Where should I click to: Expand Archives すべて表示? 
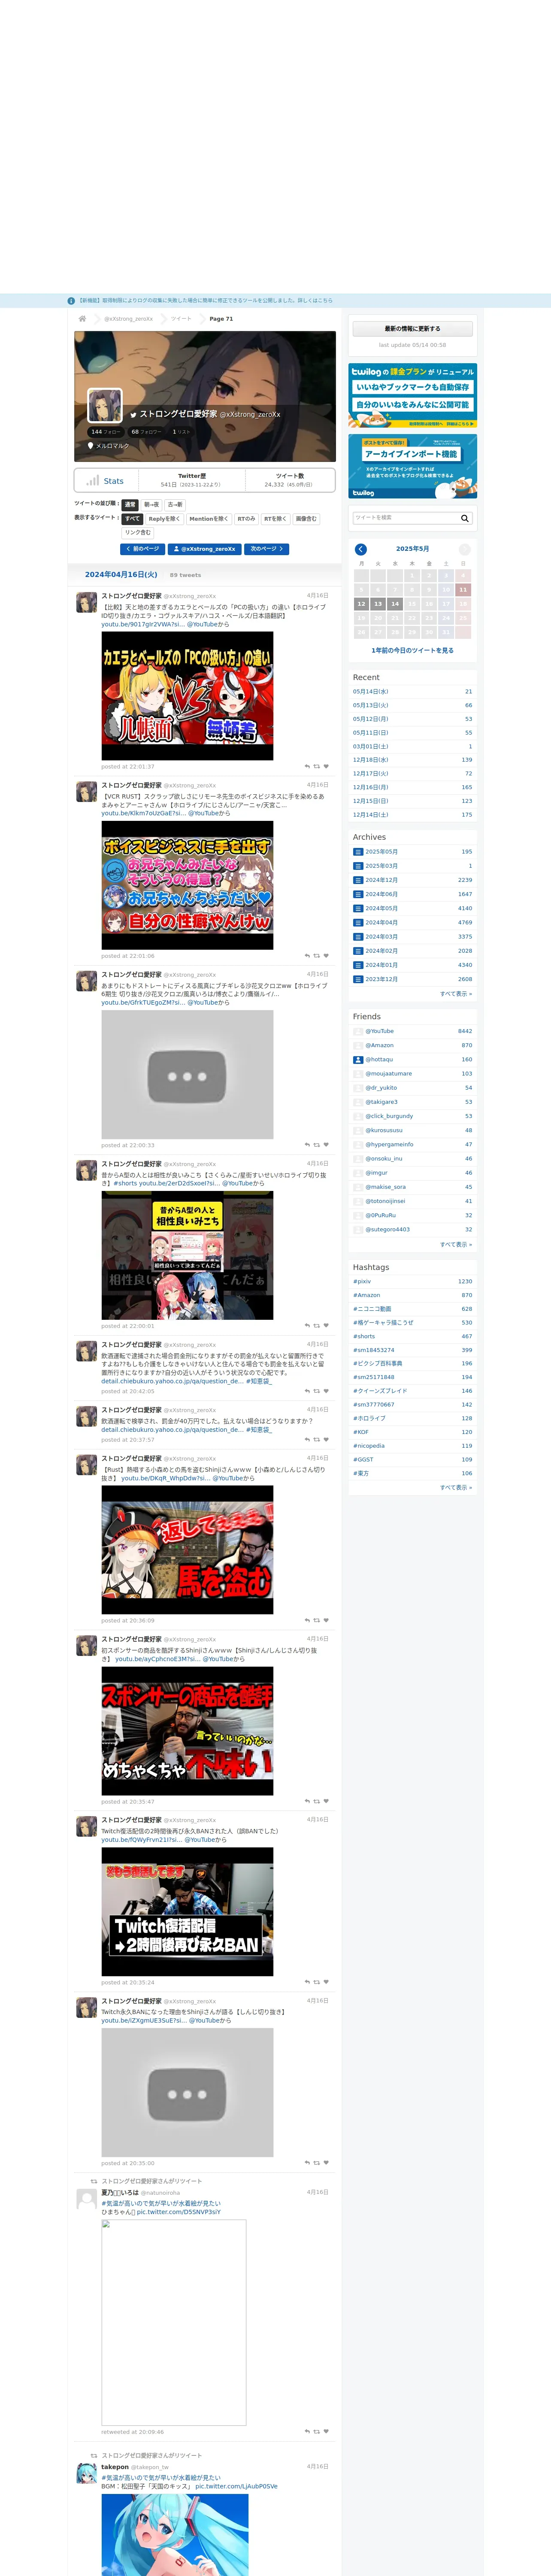coord(456,994)
